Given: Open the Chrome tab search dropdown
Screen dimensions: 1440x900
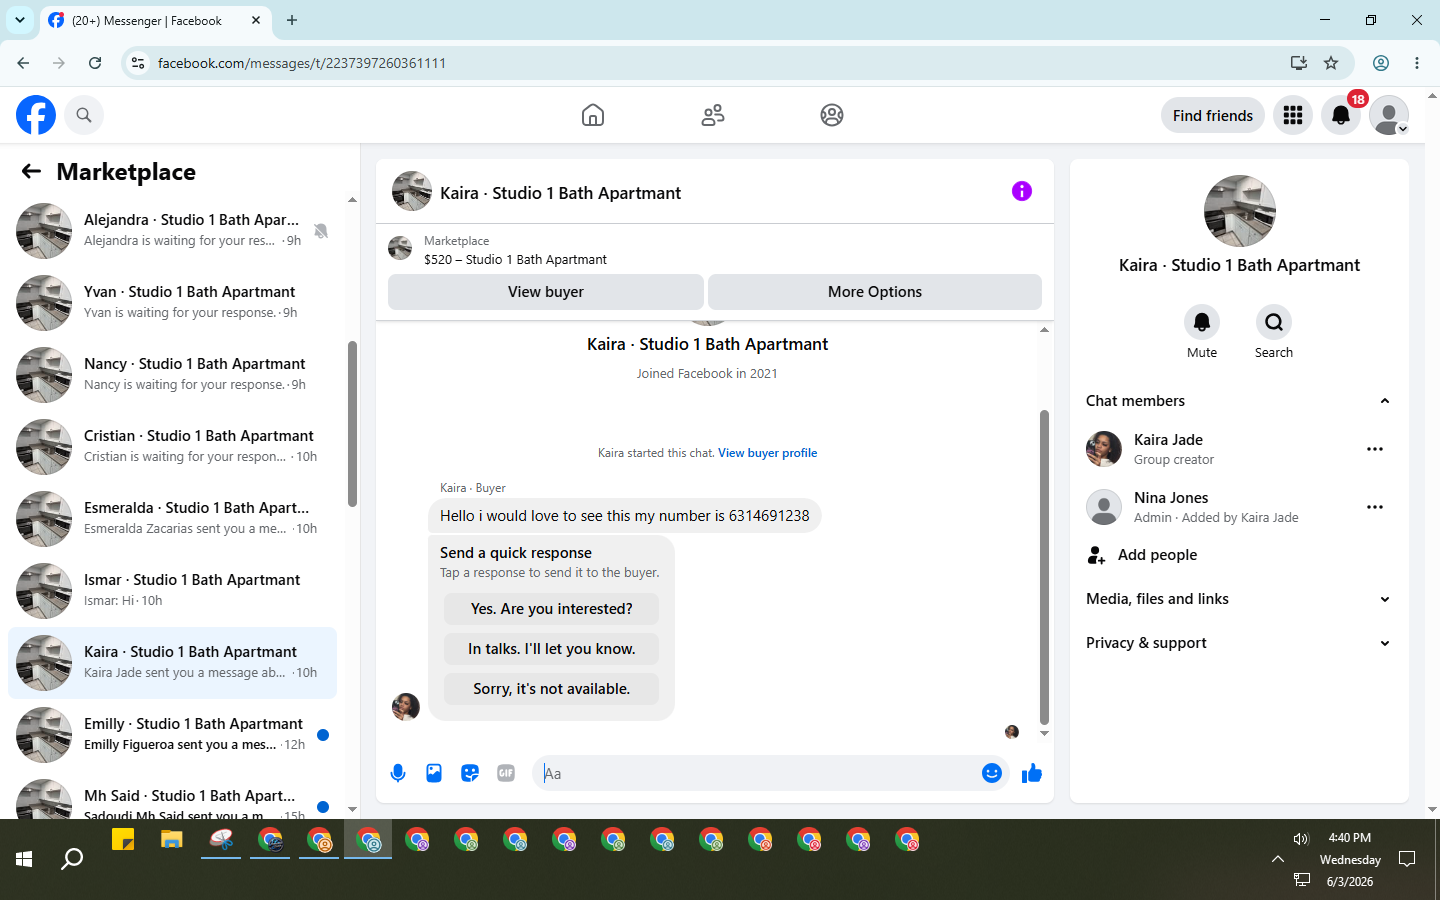Looking at the screenshot, I should click(20, 20).
